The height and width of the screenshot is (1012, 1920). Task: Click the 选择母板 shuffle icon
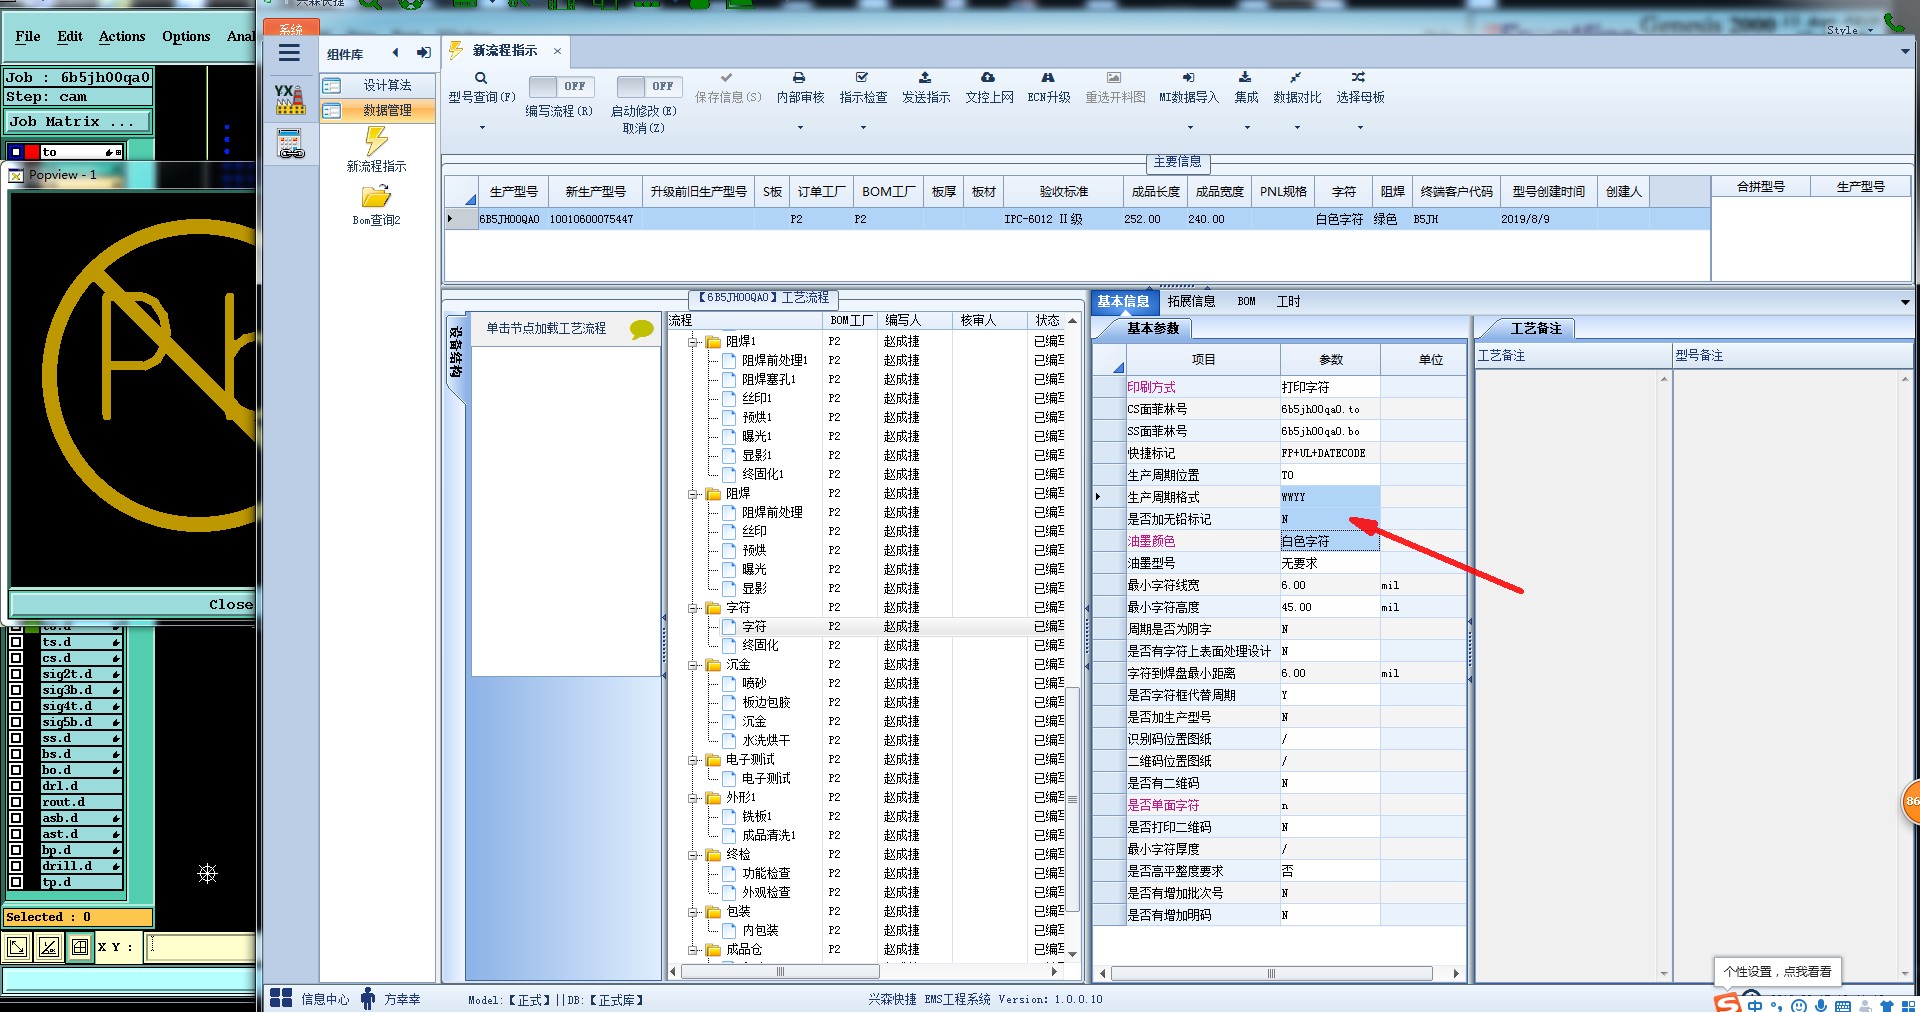1358,77
